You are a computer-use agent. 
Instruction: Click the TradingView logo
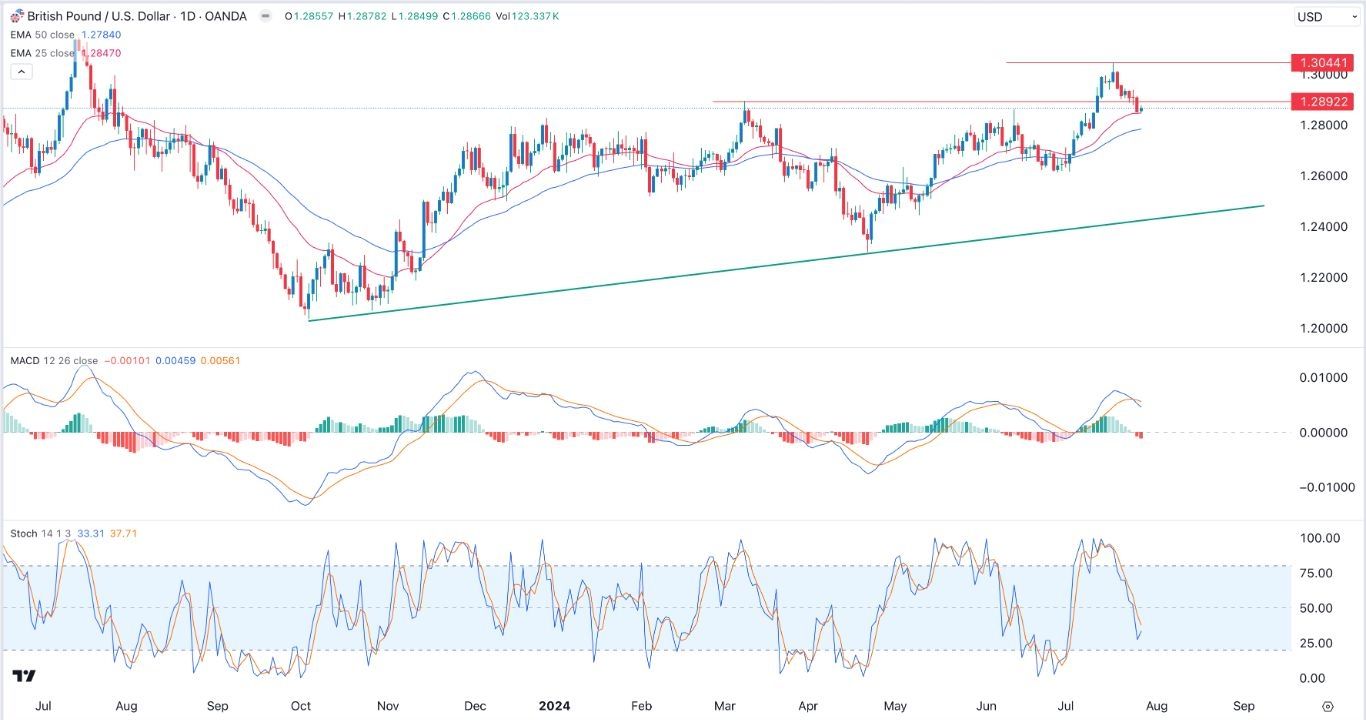point(25,678)
